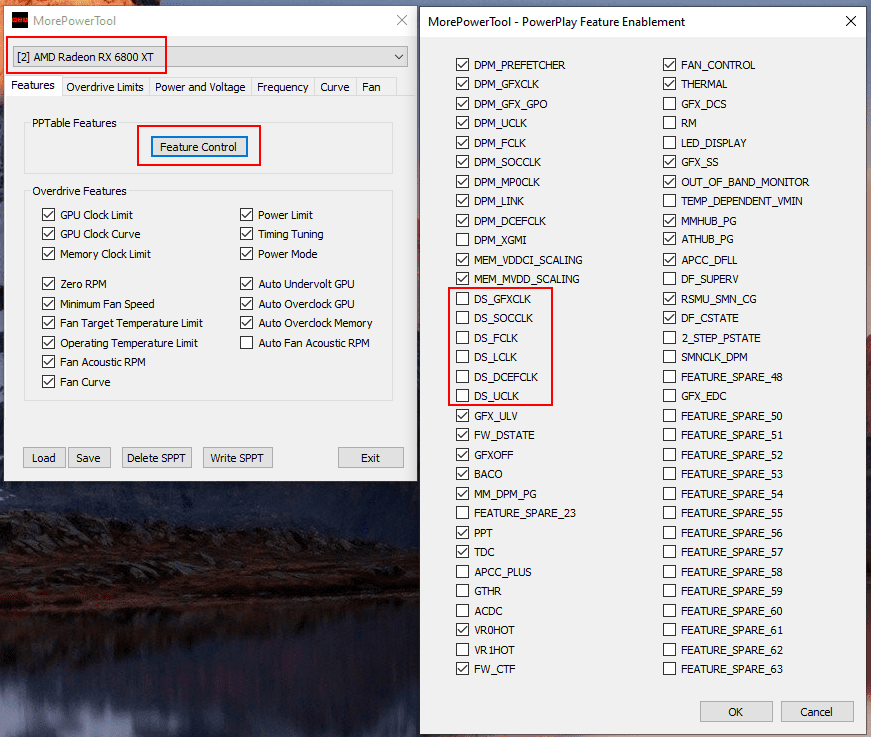Uncheck Fan Acoustic RPM
The width and height of the screenshot is (871, 737).
pos(48,362)
